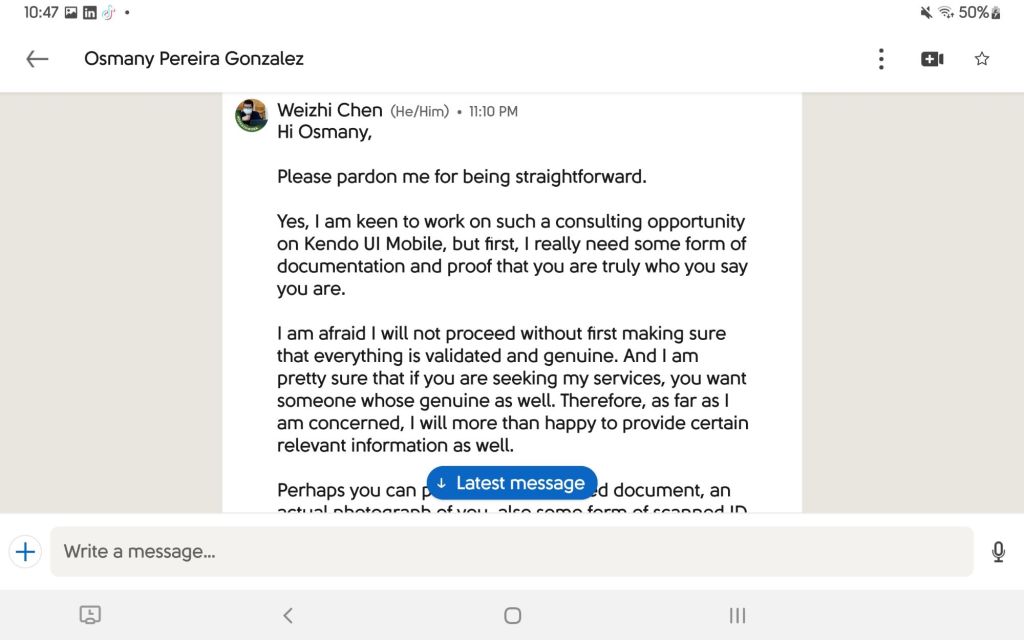1024x640 pixels.
Task: Open the three-dot more options menu
Action: [880, 59]
